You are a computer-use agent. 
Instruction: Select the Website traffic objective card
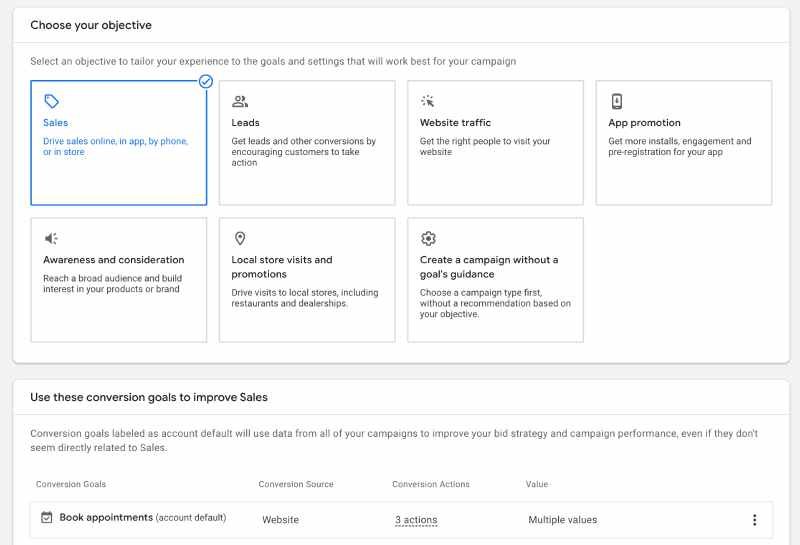(495, 143)
